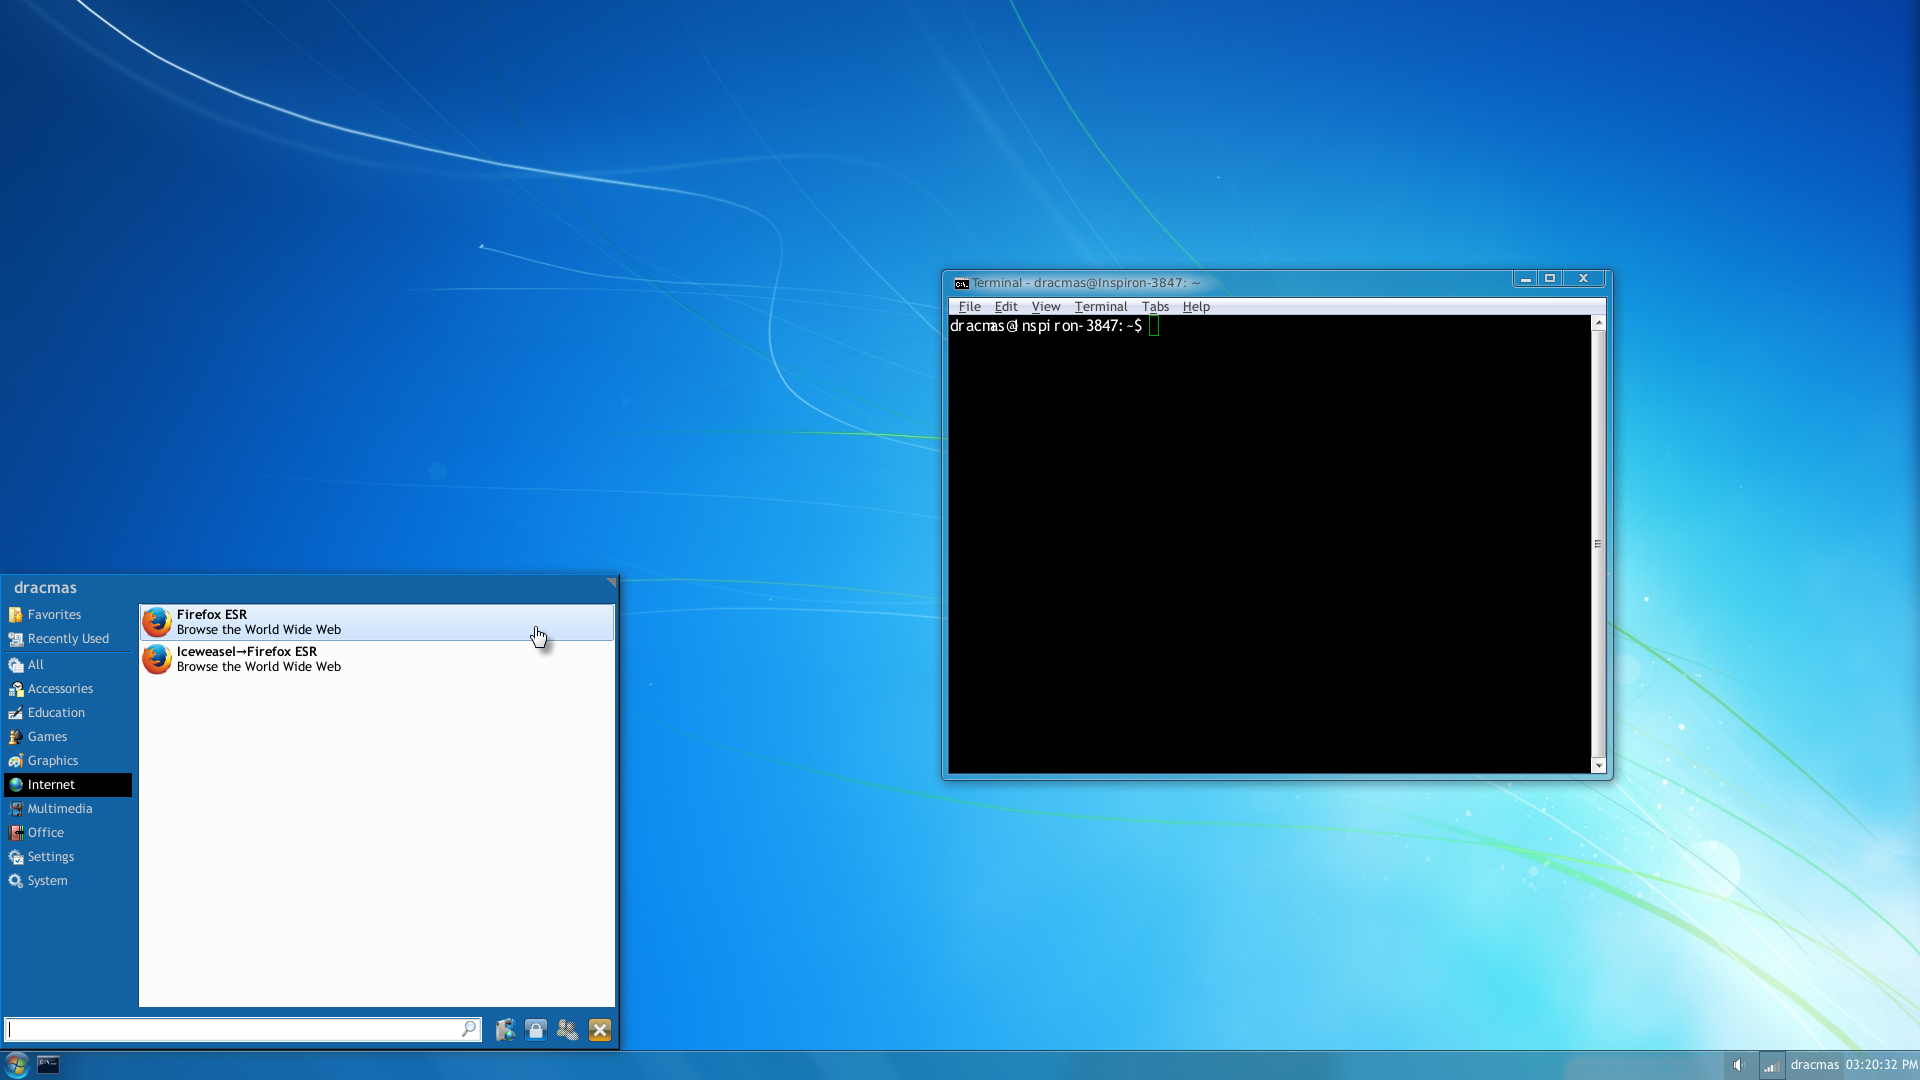Browse the Education category

coord(68,713)
